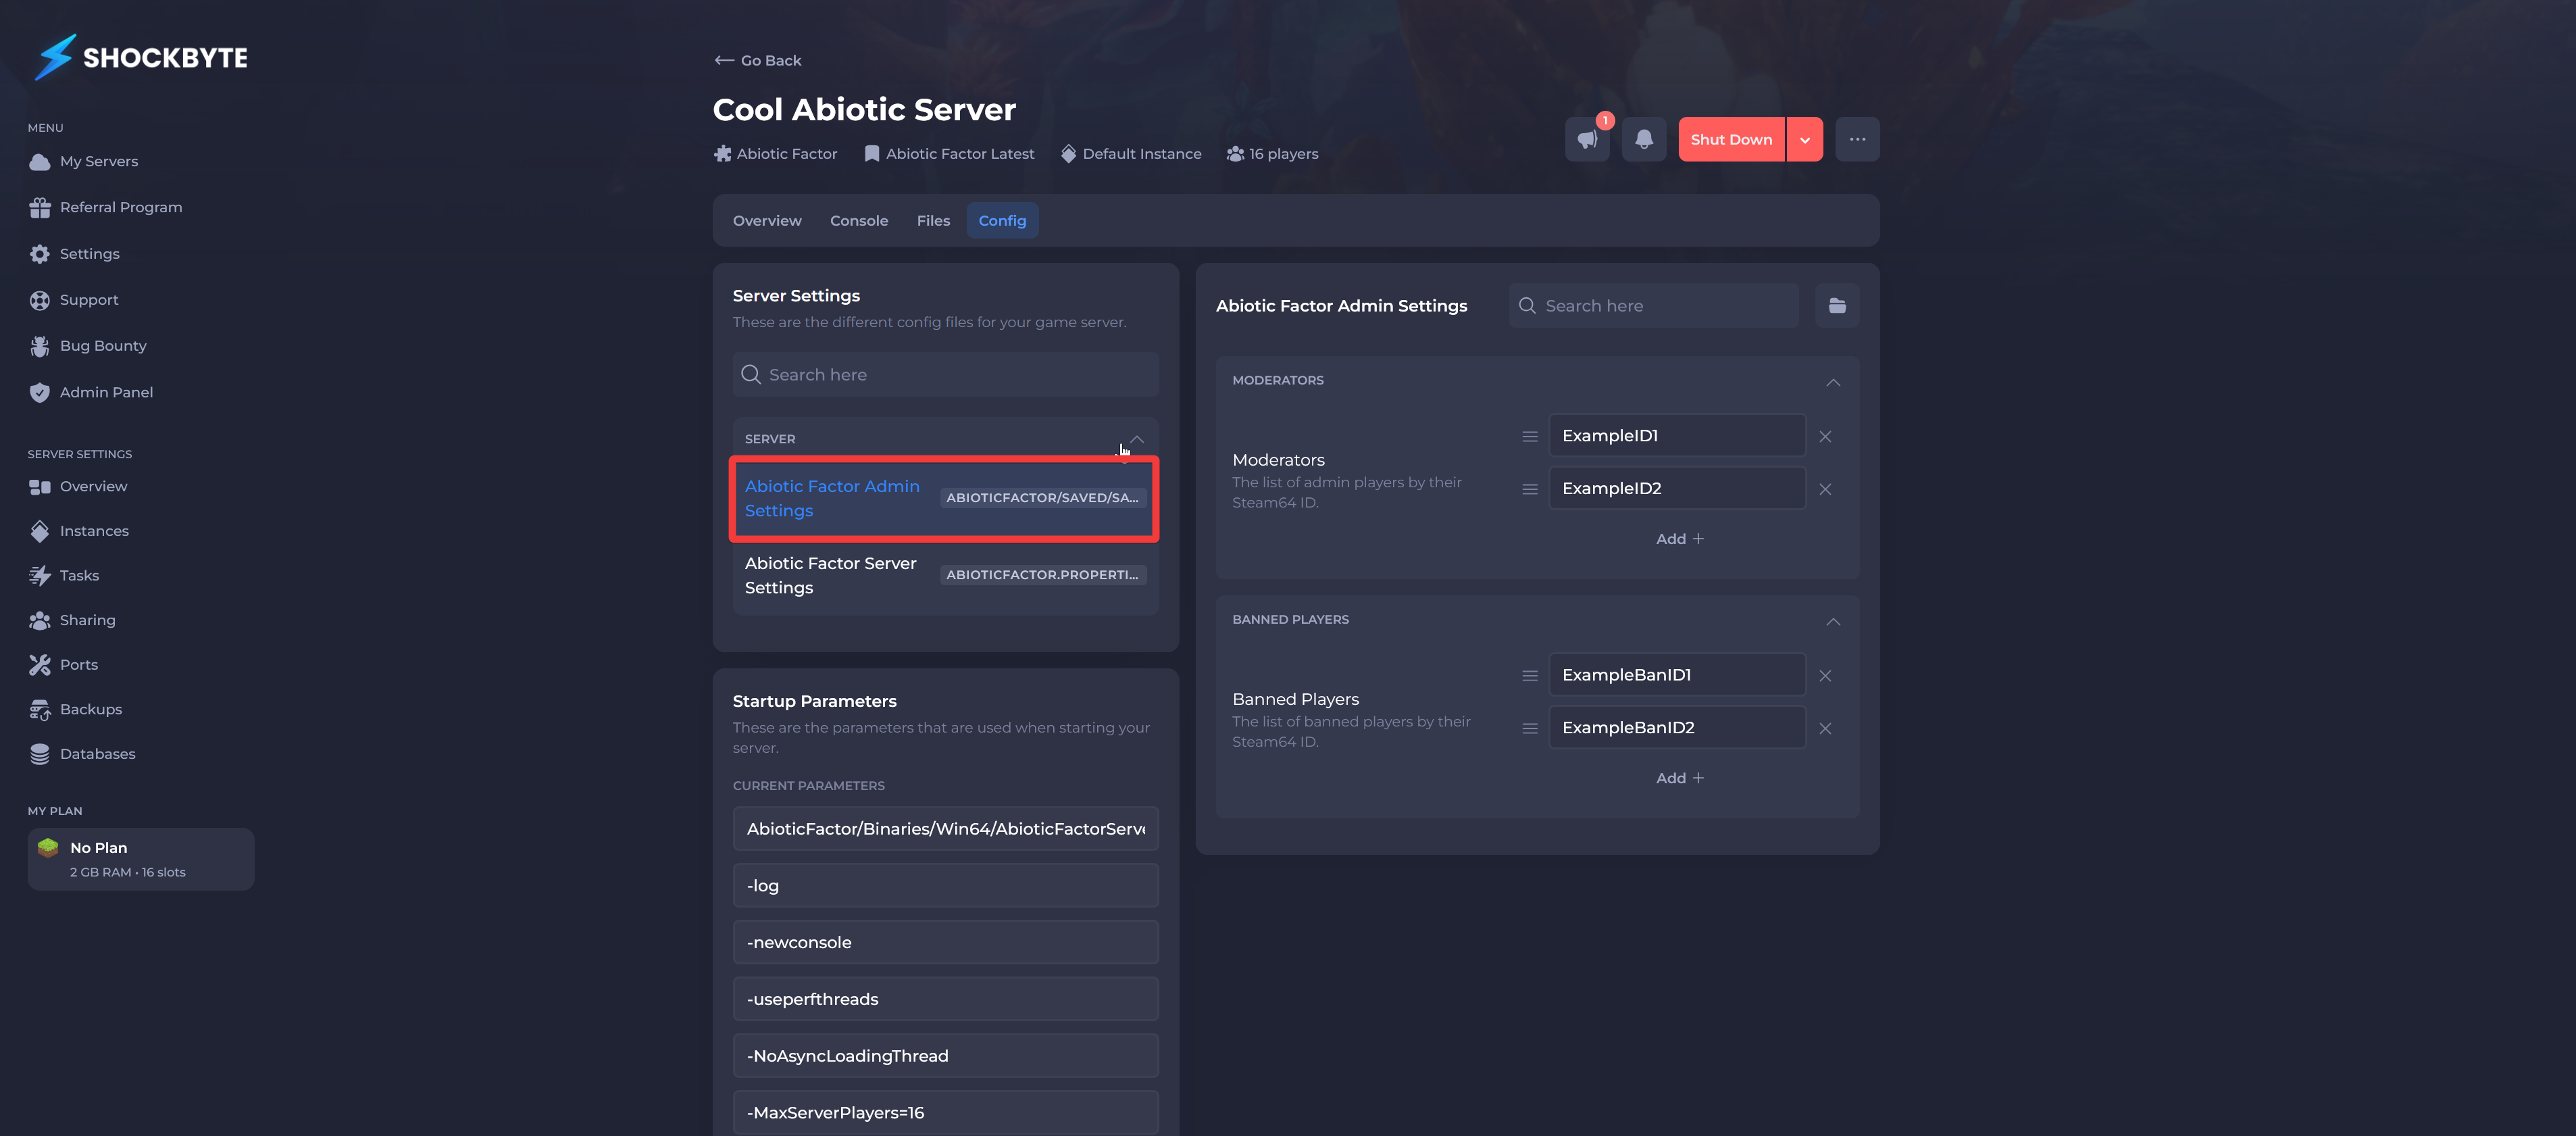Open the Bug Bounty page
The image size is (2576, 1136).
pyautogui.click(x=88, y=346)
